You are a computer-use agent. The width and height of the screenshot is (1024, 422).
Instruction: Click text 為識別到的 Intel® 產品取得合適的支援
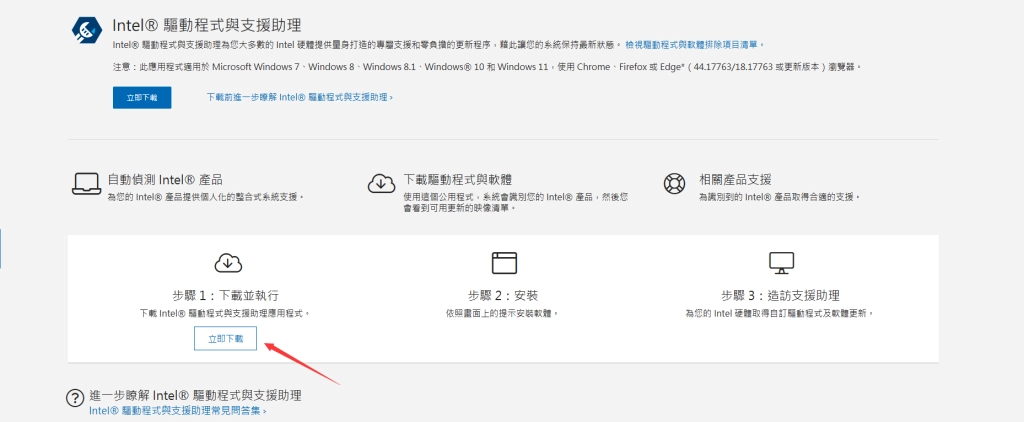coord(778,196)
